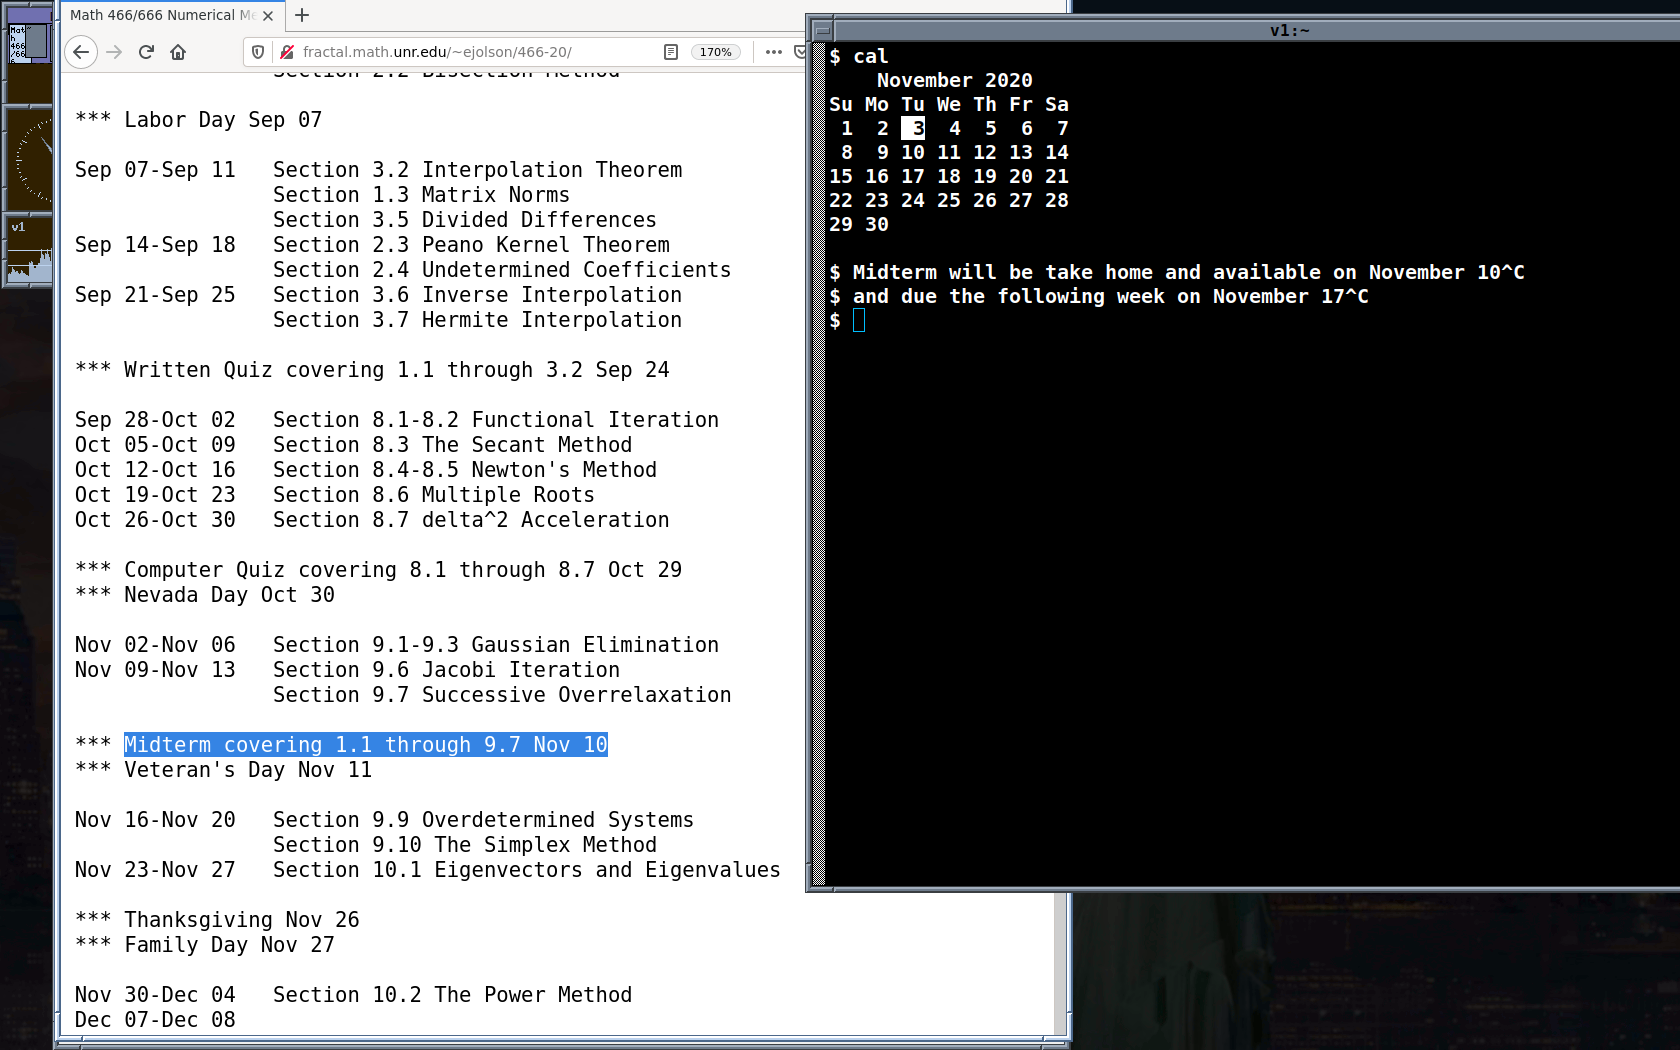The image size is (1680, 1050).
Task: Reload the current page
Action: [x=146, y=52]
